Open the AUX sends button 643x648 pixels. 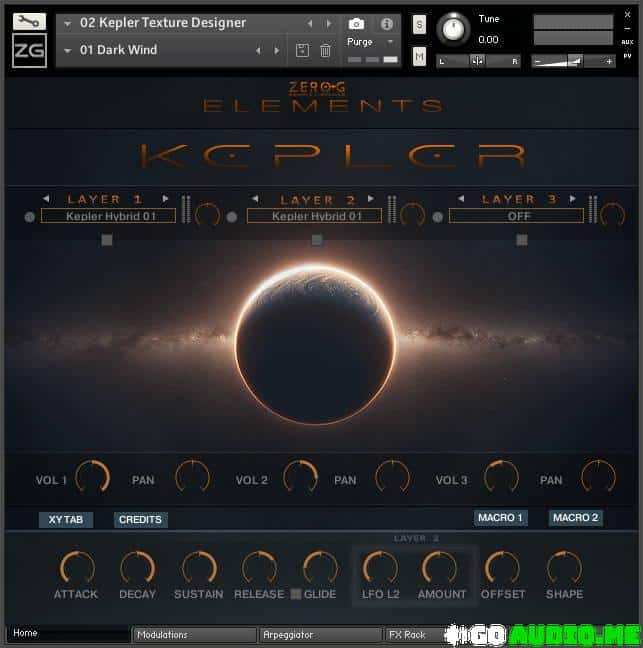click(627, 42)
